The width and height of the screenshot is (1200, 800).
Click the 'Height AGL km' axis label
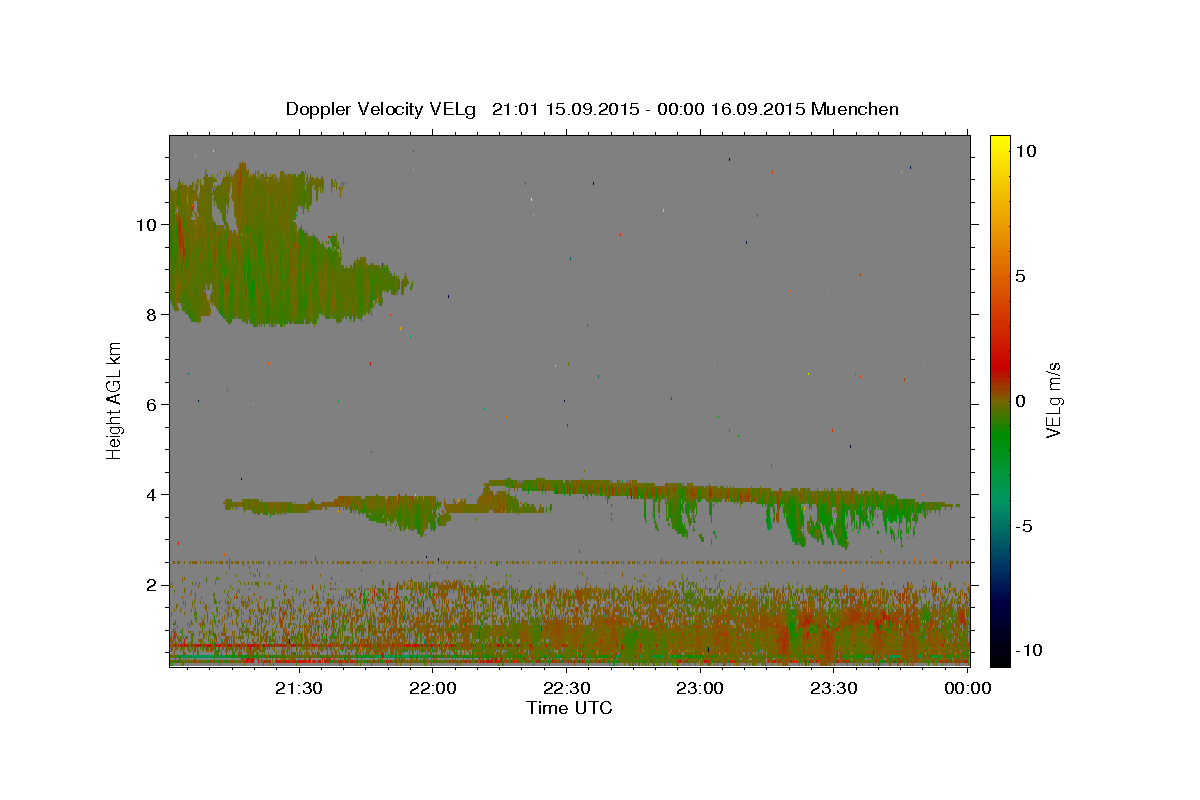coord(115,400)
